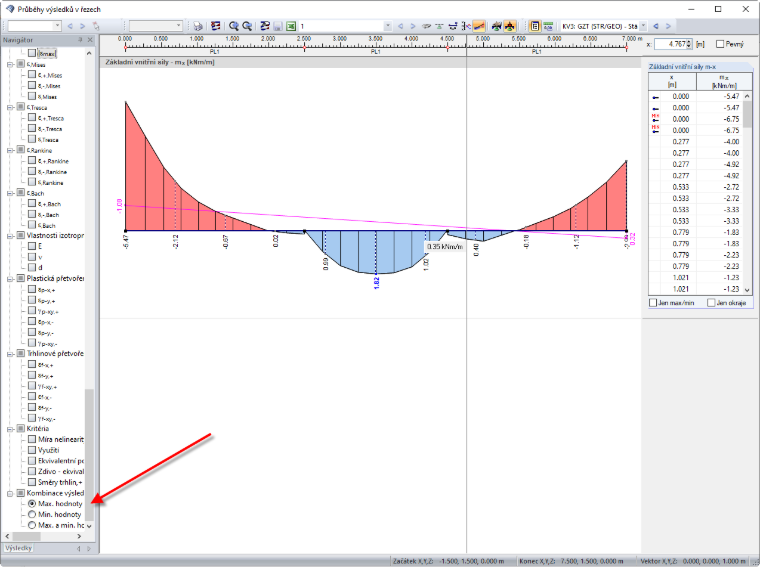Click the Navigator scroll down arrow

[x=89, y=525]
